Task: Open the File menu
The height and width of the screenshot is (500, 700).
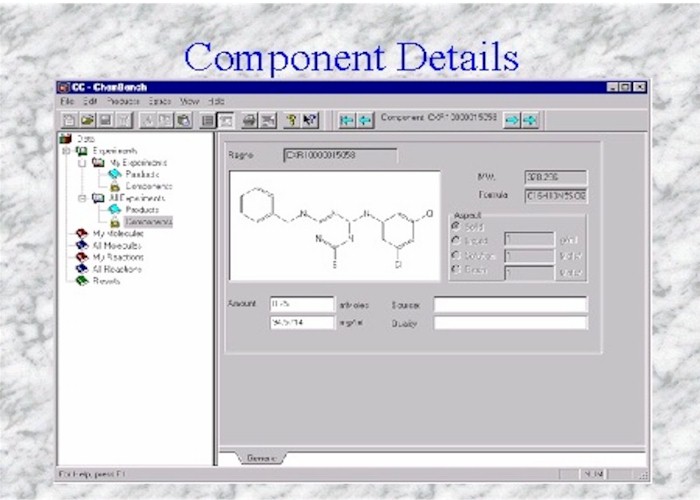Action: click(x=67, y=102)
